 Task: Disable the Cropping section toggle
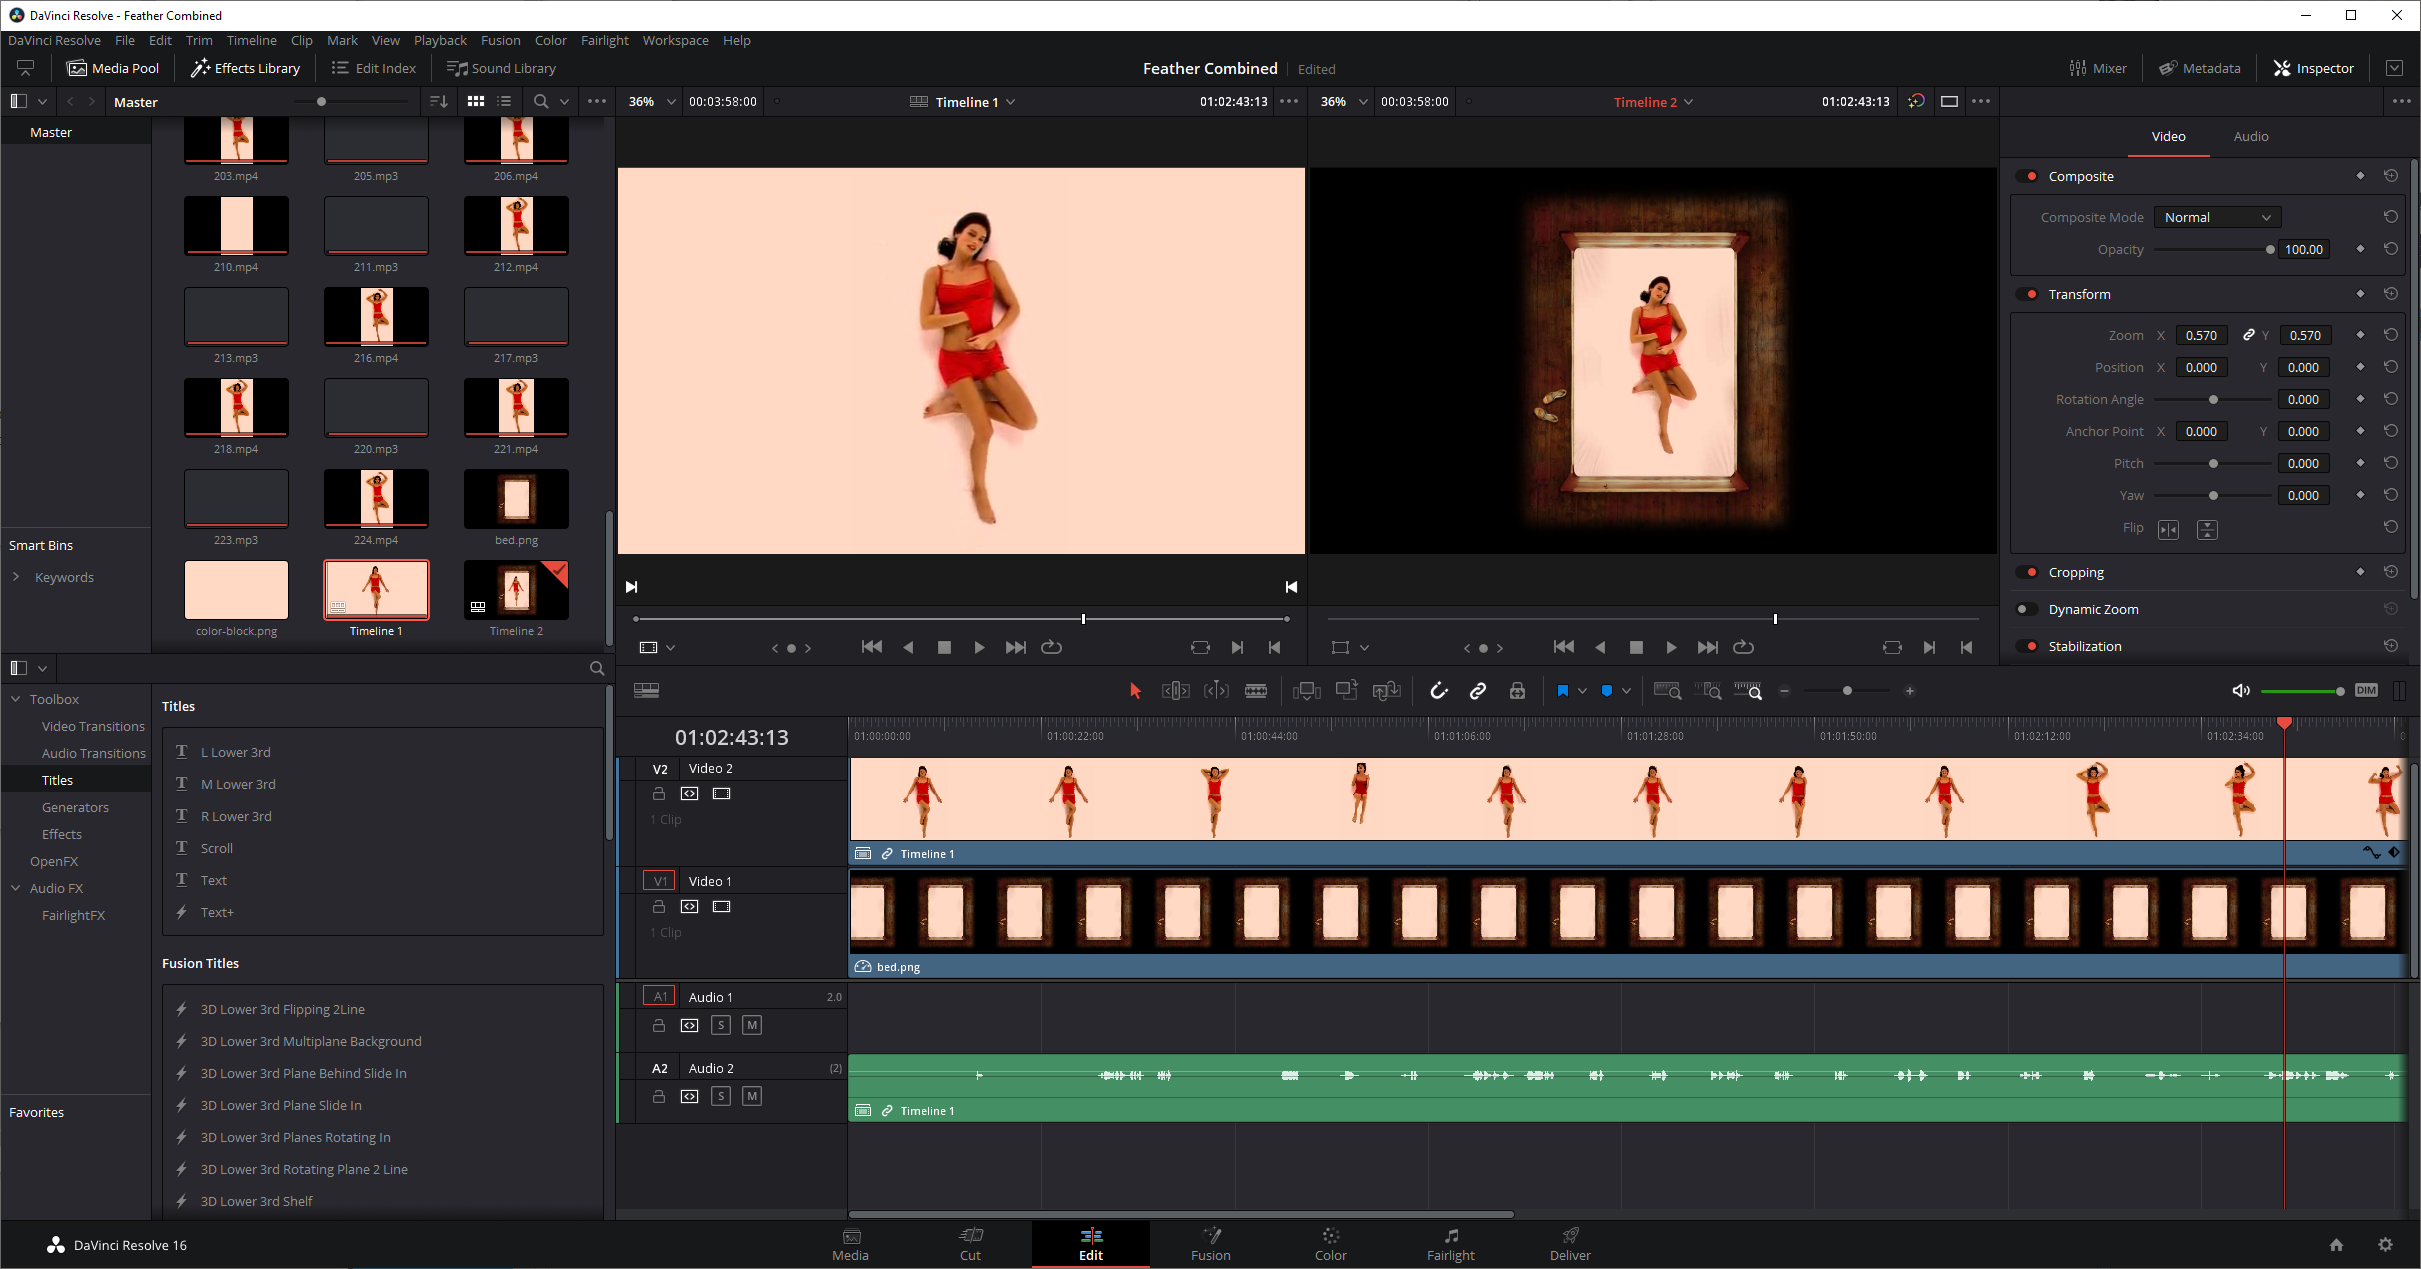click(2028, 572)
